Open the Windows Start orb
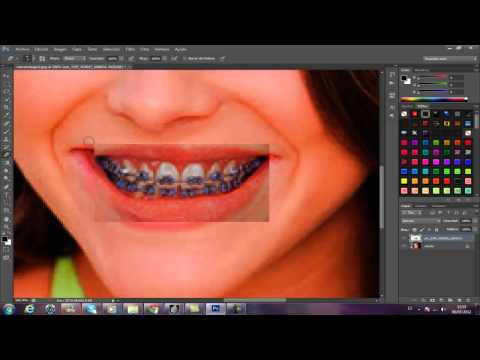Viewport: 480px width, 360px height. (x=9, y=309)
